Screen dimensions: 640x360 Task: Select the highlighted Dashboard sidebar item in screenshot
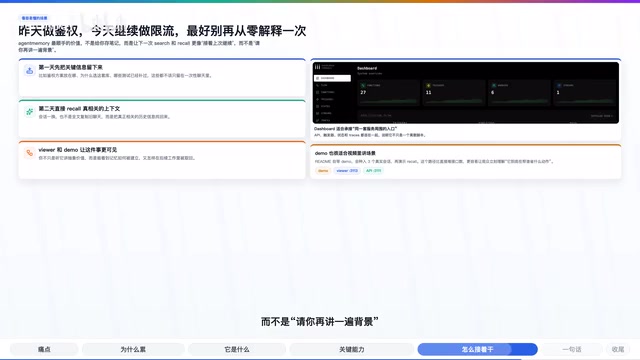(332, 78)
